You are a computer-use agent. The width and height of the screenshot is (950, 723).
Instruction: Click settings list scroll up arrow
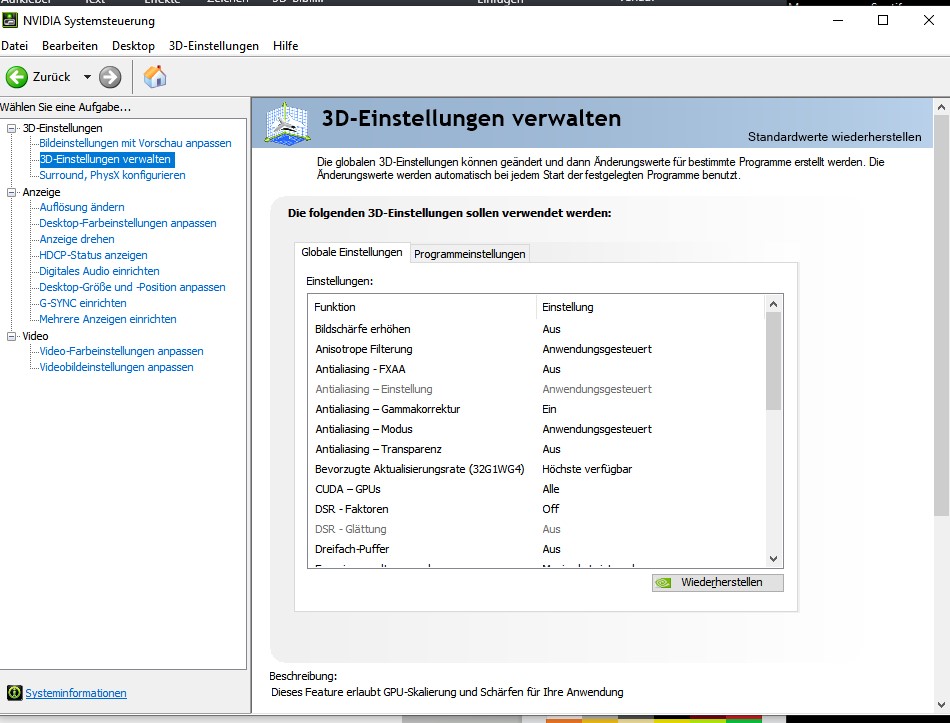click(x=773, y=304)
